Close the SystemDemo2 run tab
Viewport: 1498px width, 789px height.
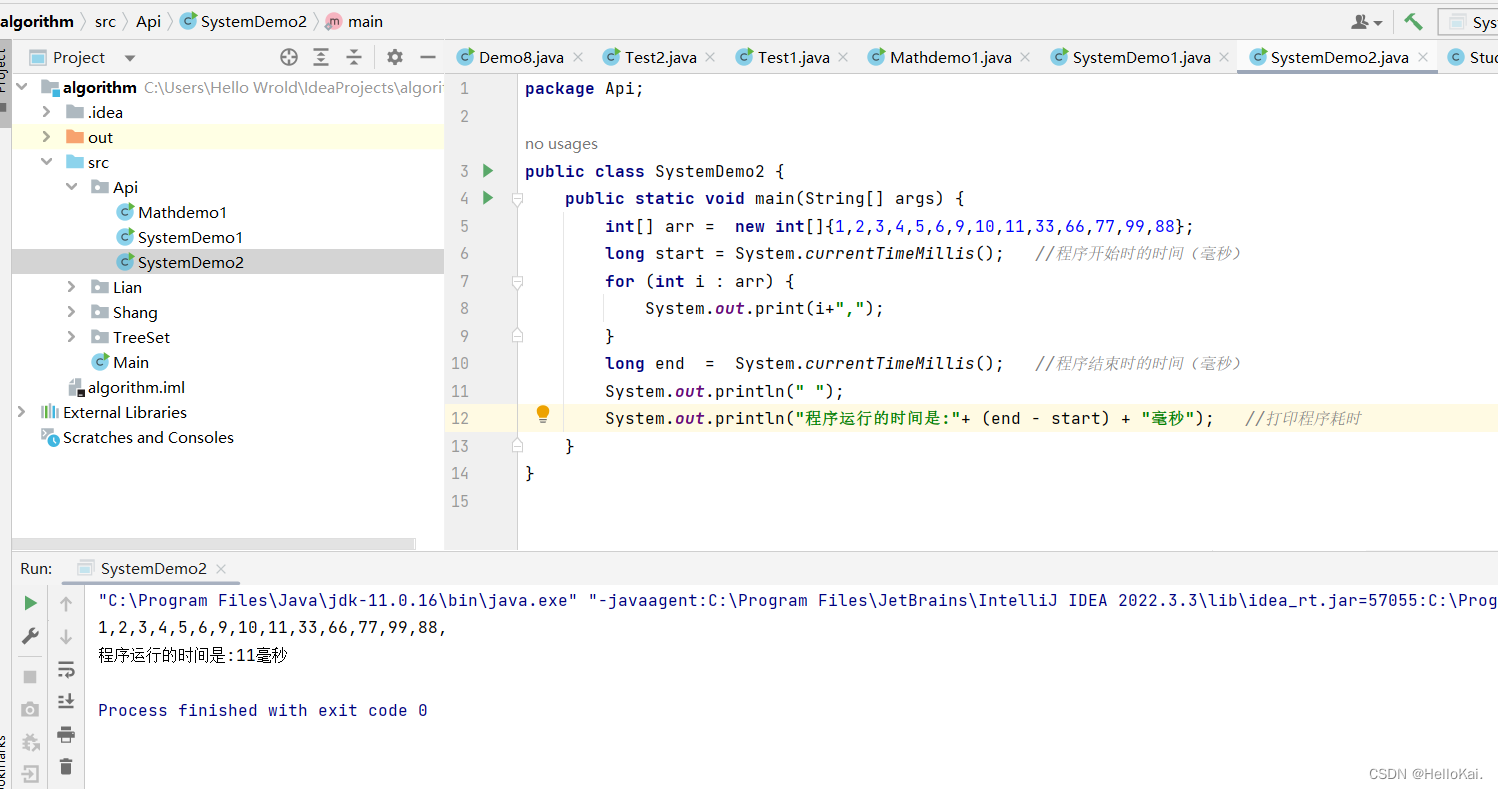221,569
